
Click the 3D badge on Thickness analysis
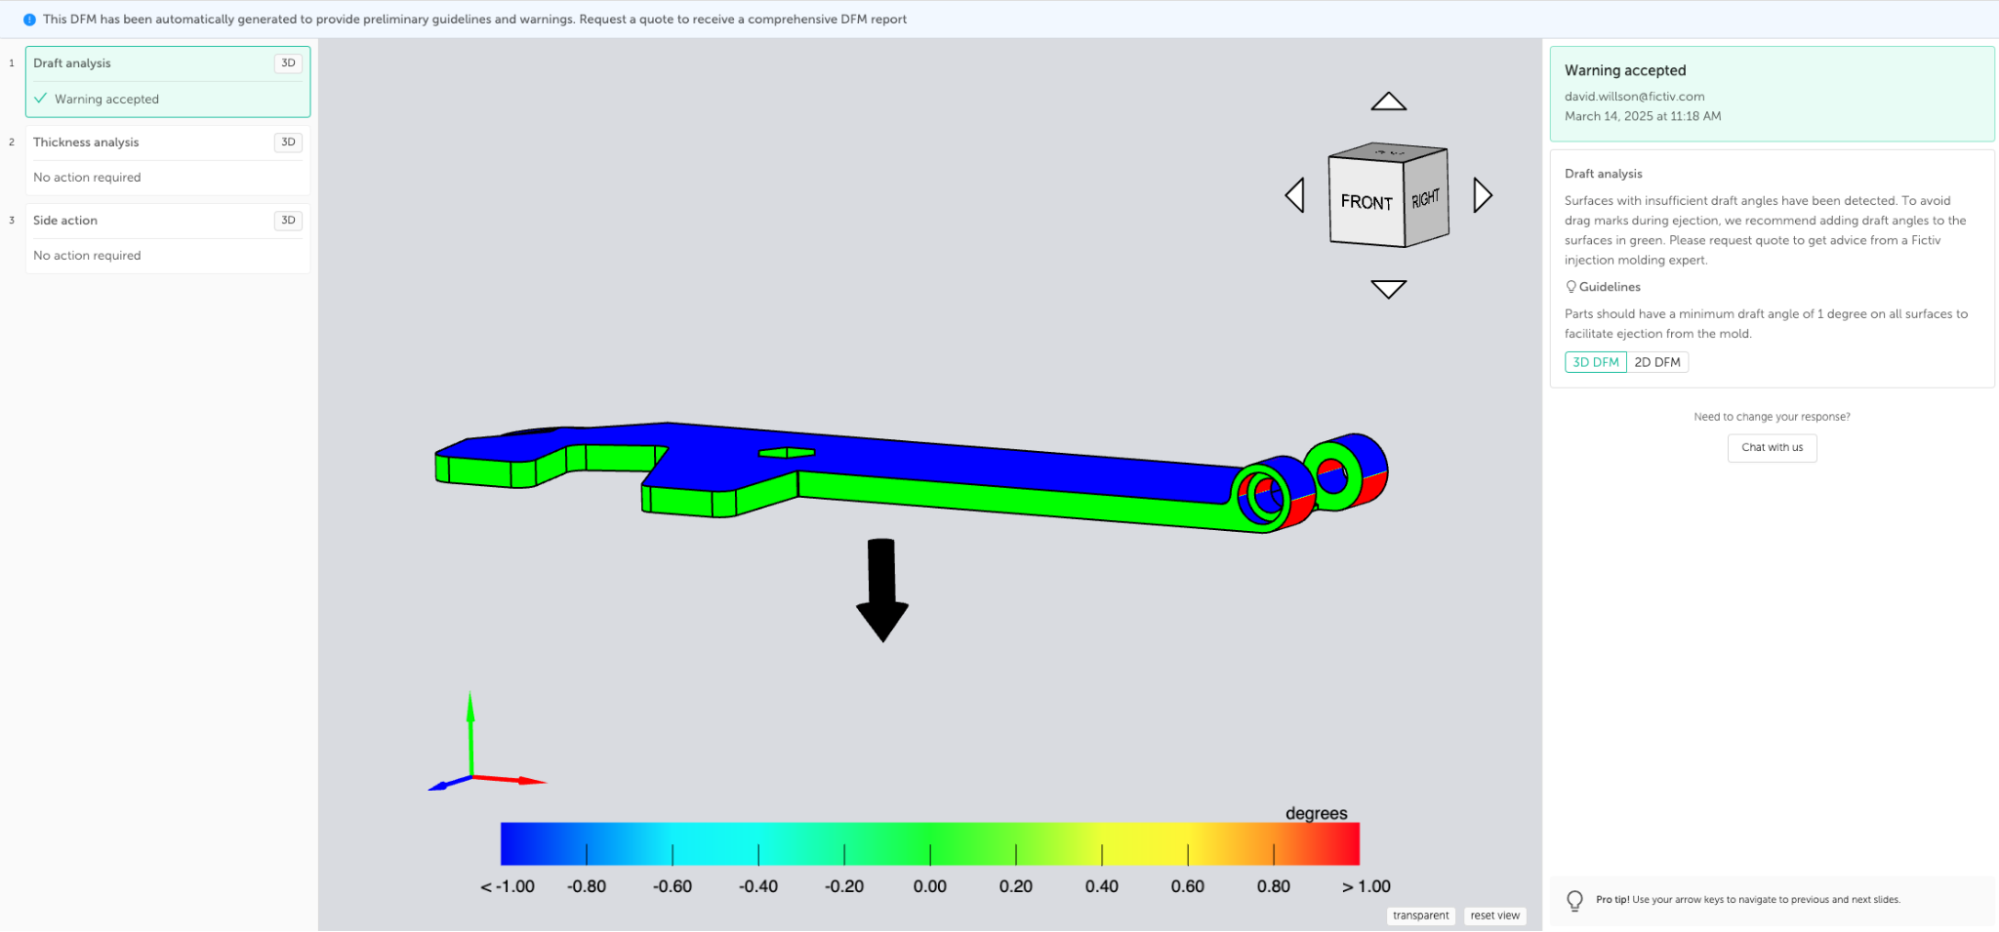click(x=288, y=142)
